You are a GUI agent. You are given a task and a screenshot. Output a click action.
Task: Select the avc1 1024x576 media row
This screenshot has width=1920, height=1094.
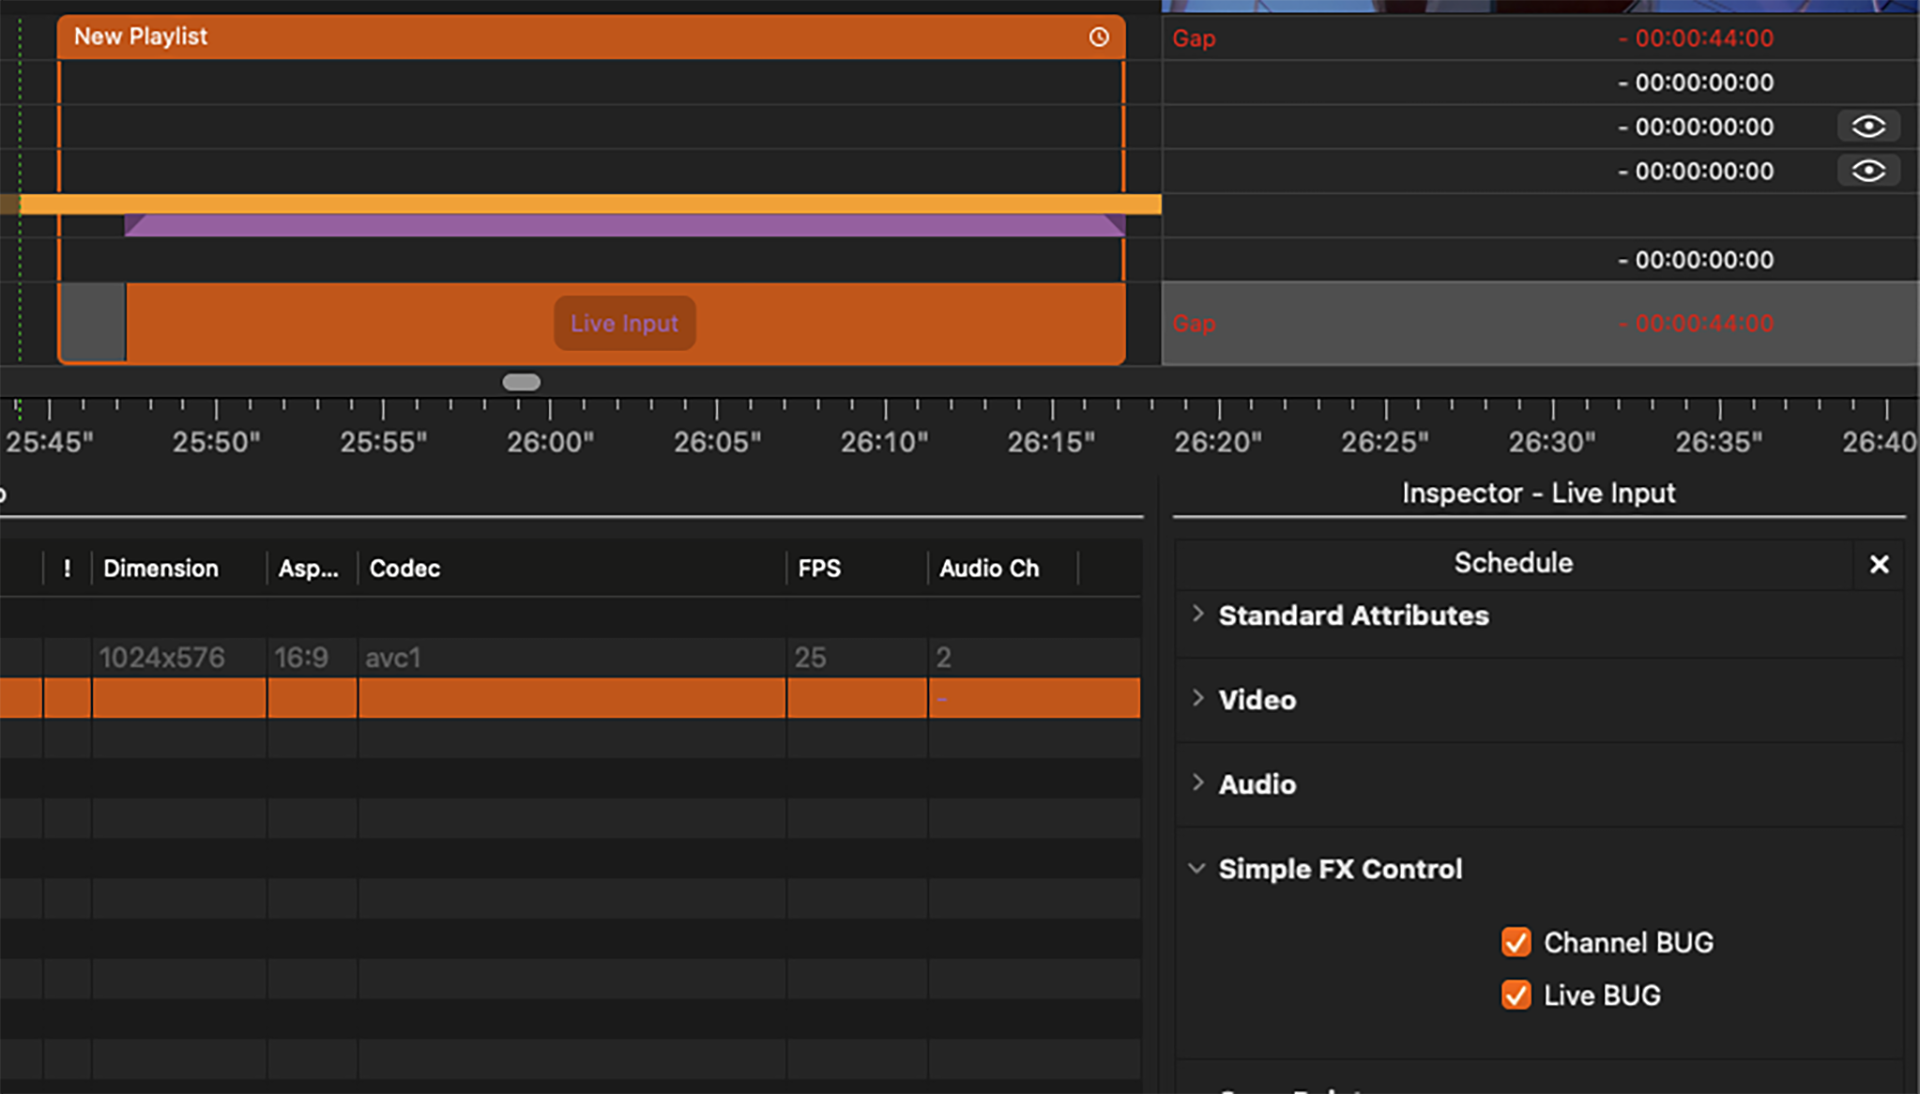point(400,657)
